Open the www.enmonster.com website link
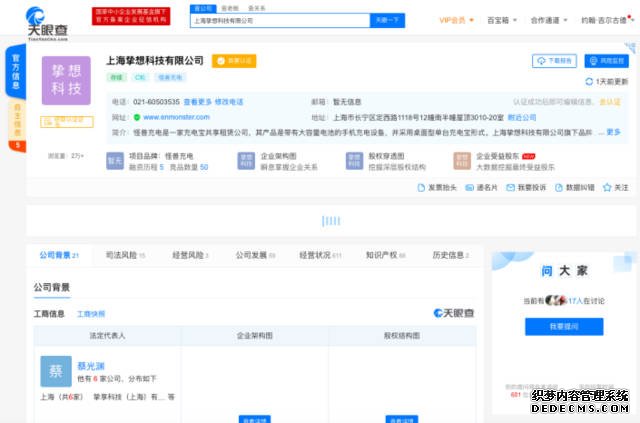This screenshot has height=423, width=640. click(176, 117)
